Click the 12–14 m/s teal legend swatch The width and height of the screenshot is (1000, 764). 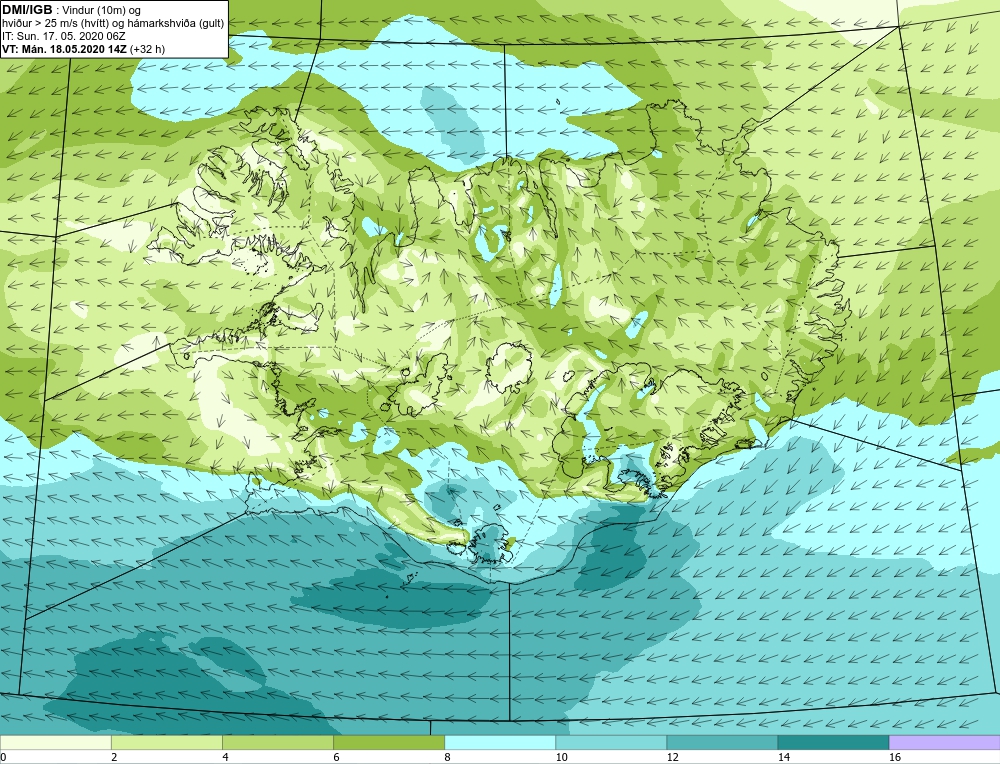[x=721, y=742]
